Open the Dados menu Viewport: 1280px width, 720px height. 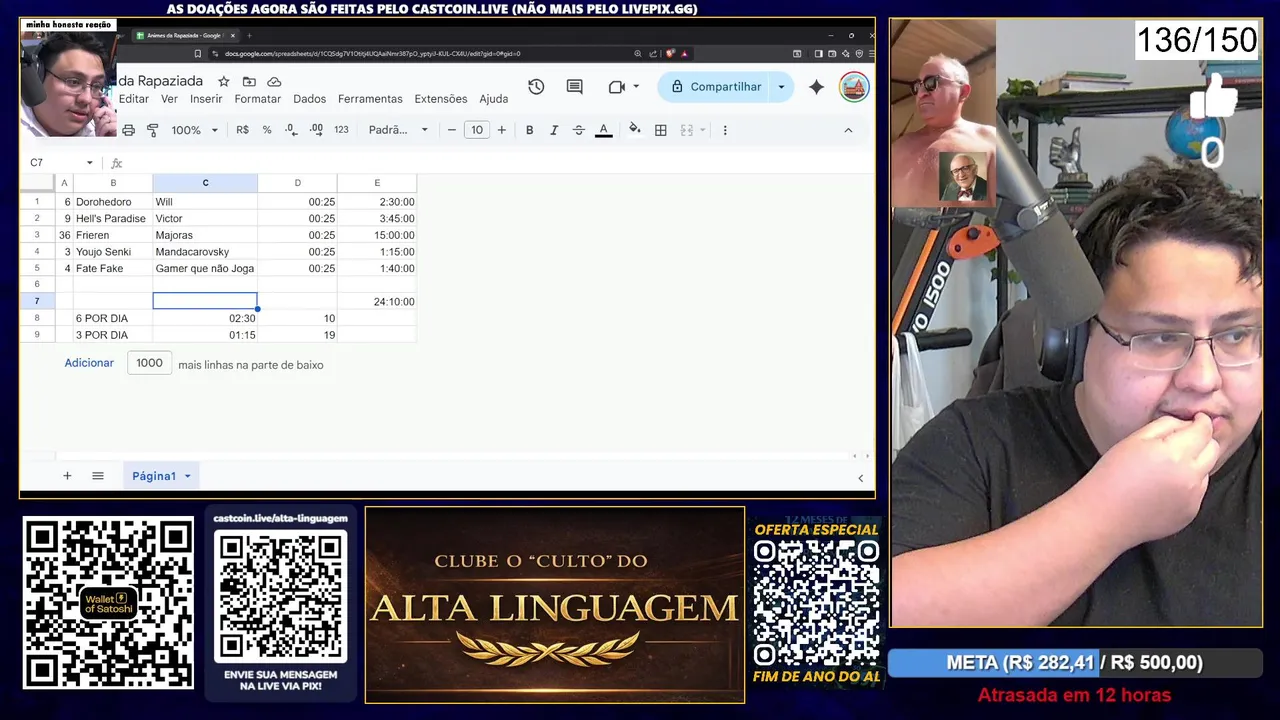tap(309, 99)
